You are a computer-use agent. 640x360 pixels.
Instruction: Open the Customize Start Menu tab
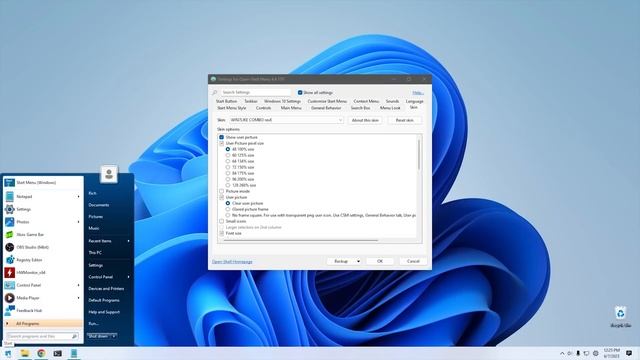[327, 101]
